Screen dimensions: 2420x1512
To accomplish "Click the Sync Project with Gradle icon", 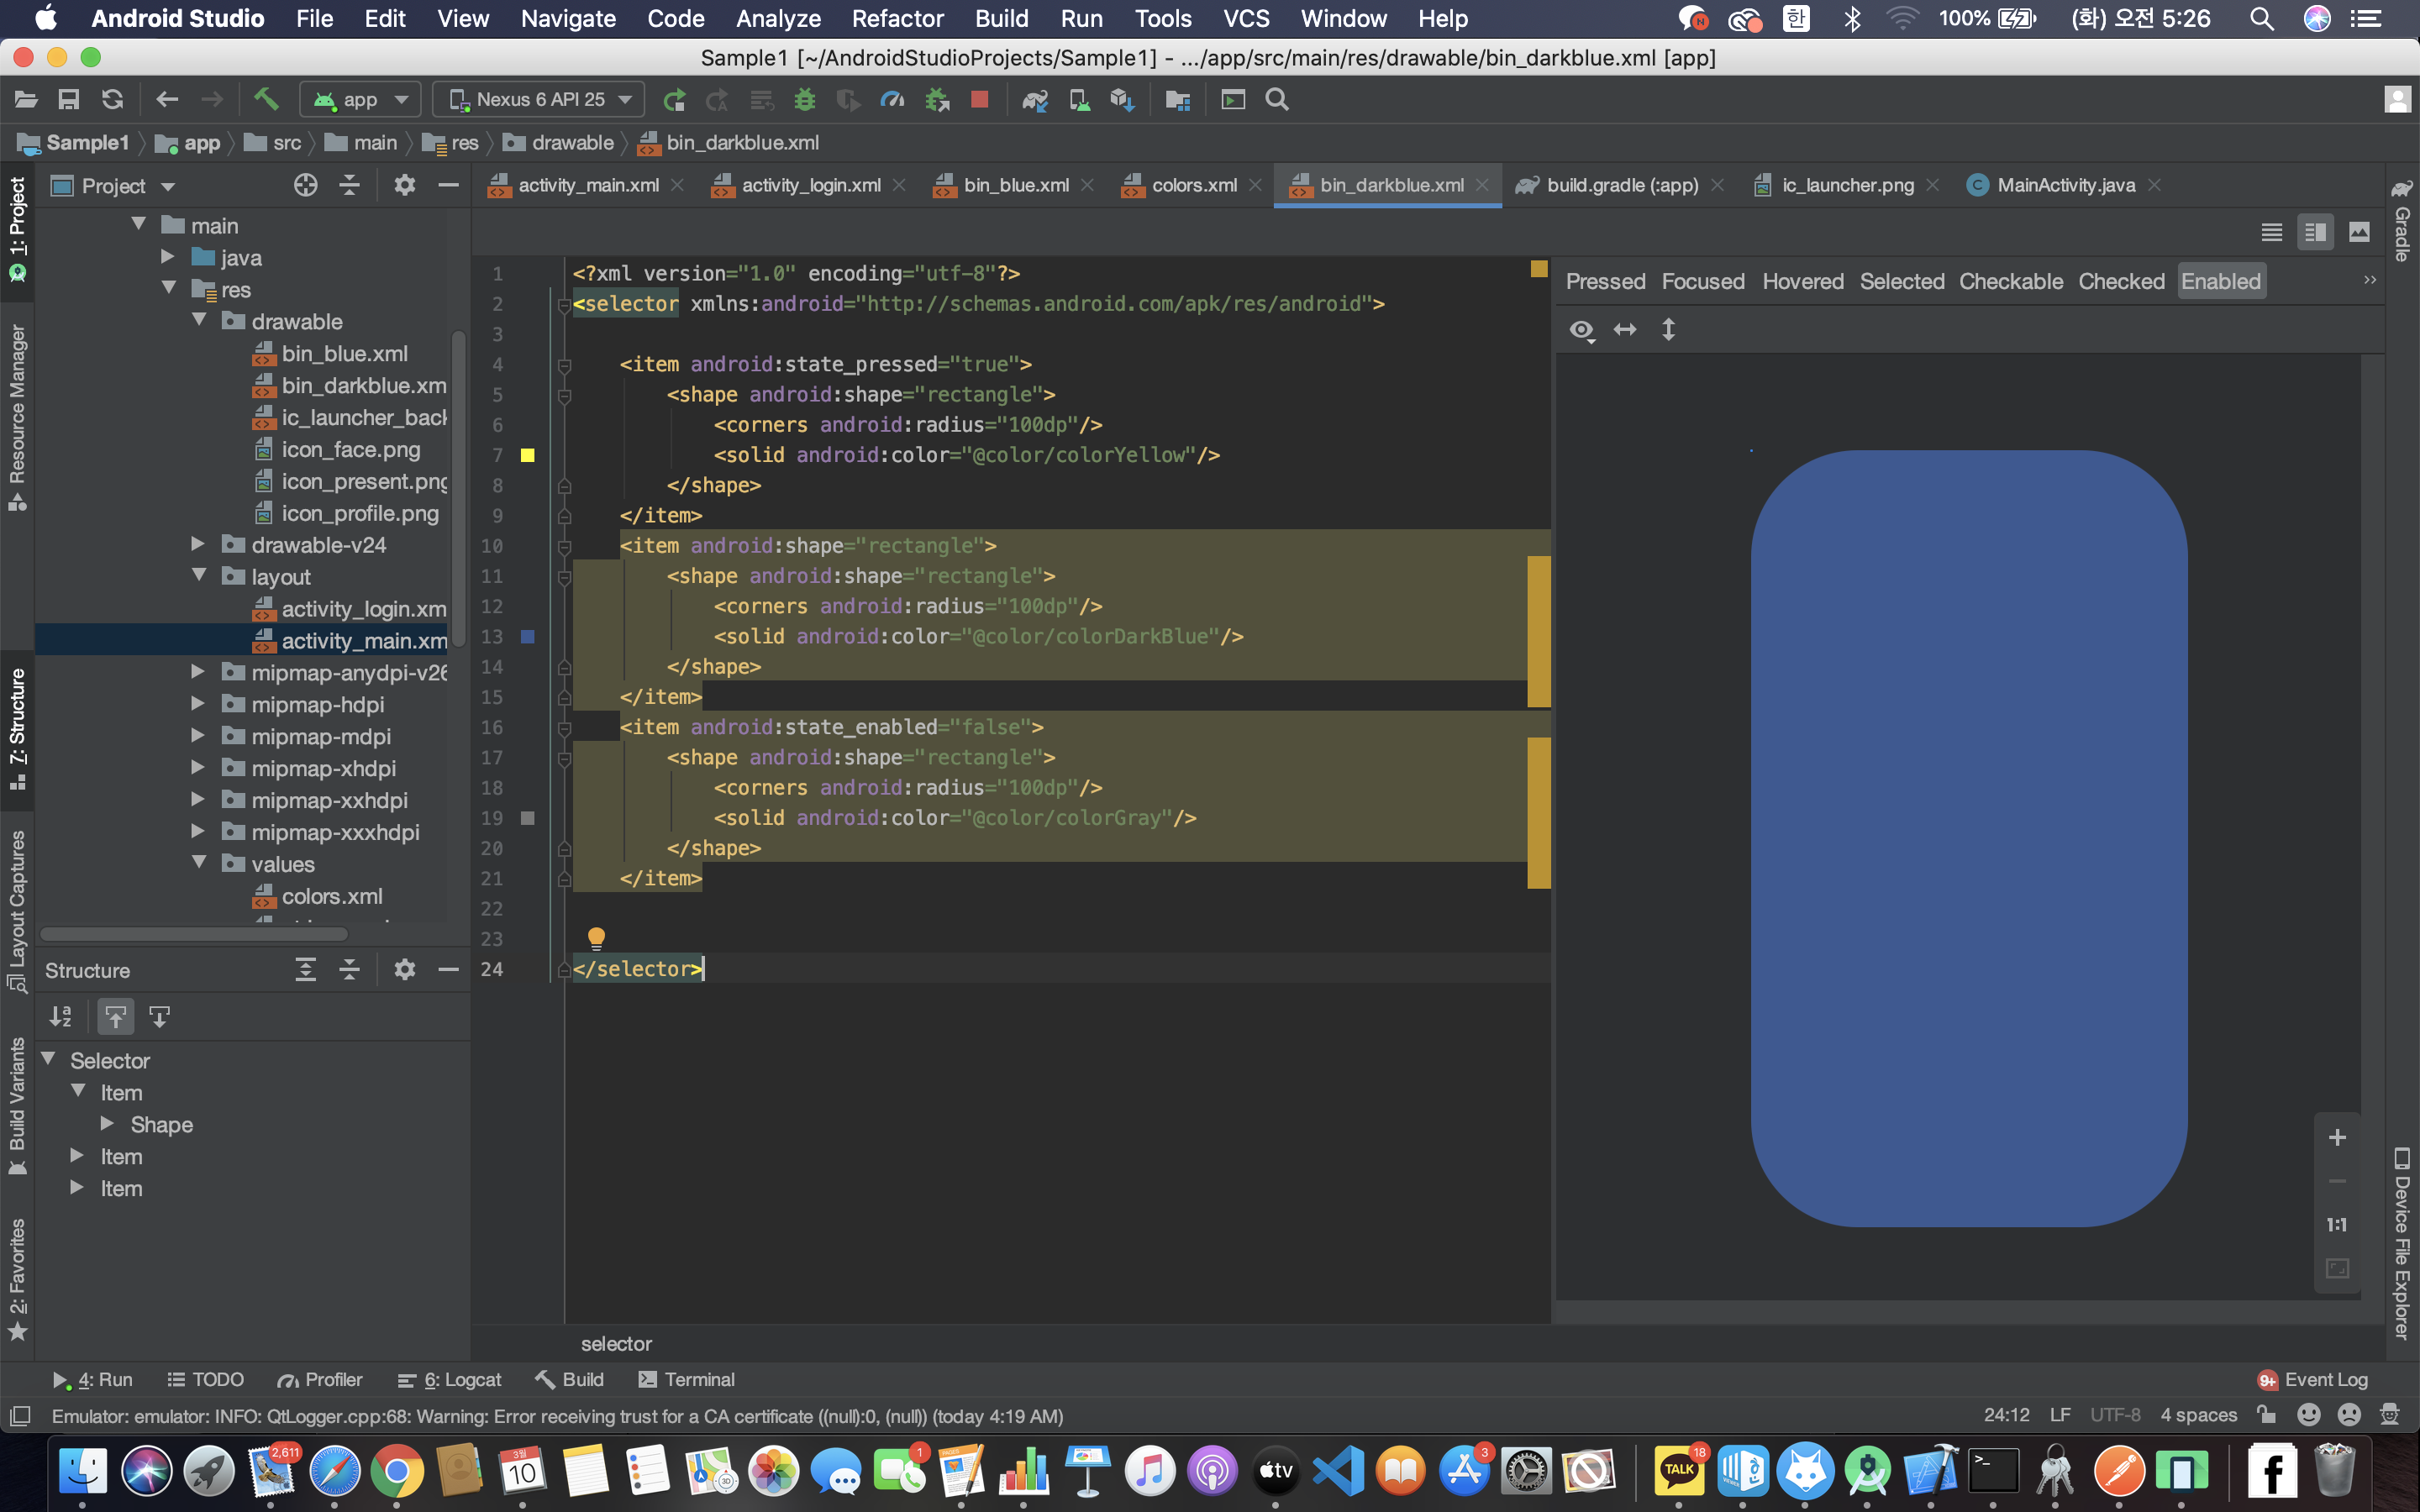I will tap(1034, 99).
